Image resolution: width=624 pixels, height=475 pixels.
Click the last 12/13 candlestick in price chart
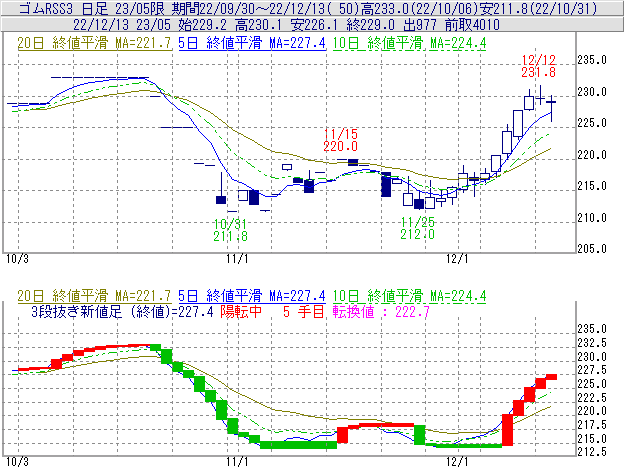tap(551, 108)
